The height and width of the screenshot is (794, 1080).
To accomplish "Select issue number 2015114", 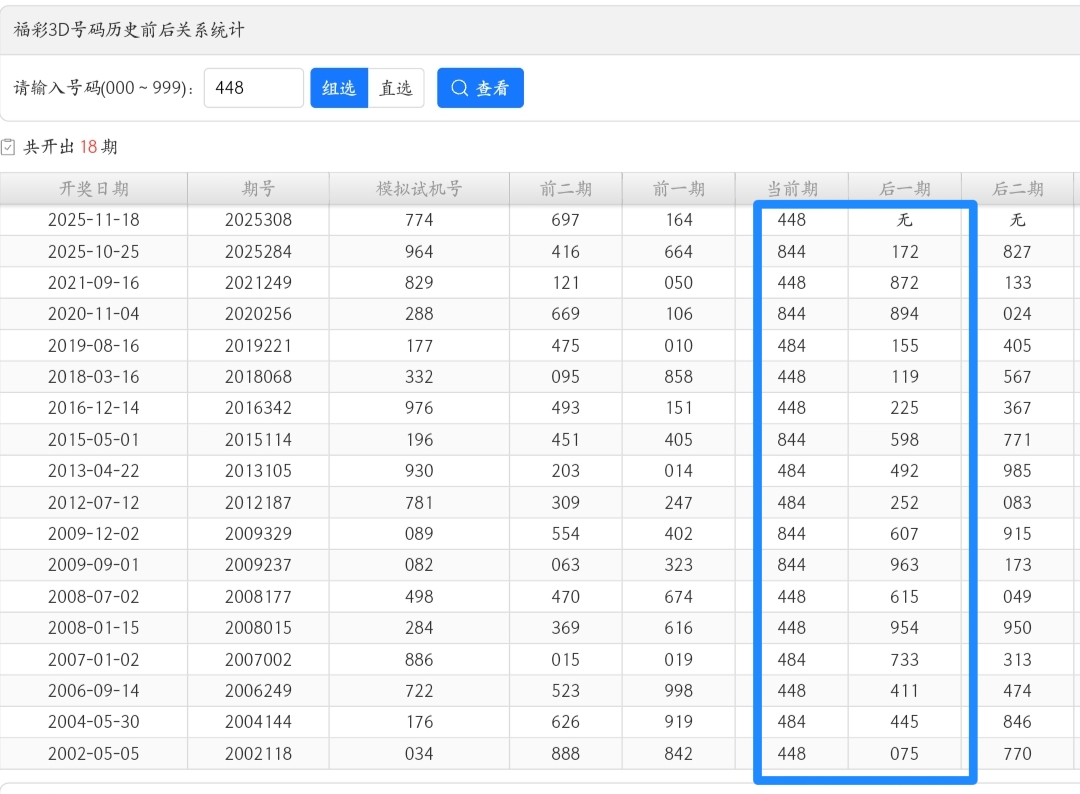I will pyautogui.click(x=258, y=439).
